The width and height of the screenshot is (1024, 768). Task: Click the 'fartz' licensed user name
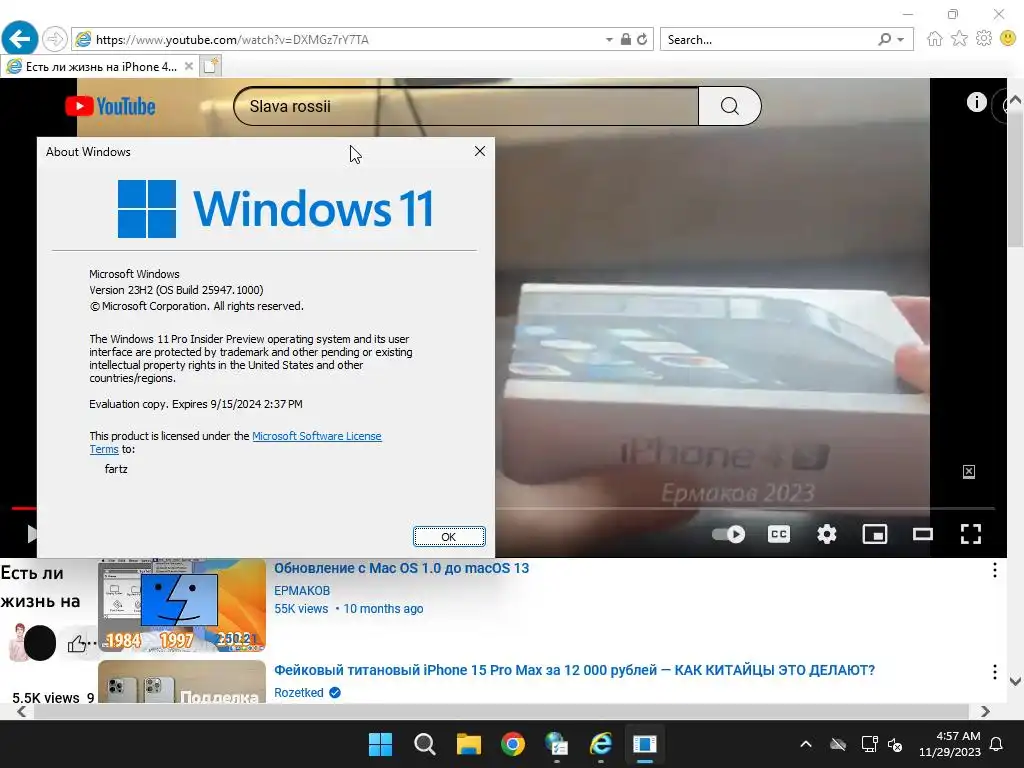click(116, 469)
